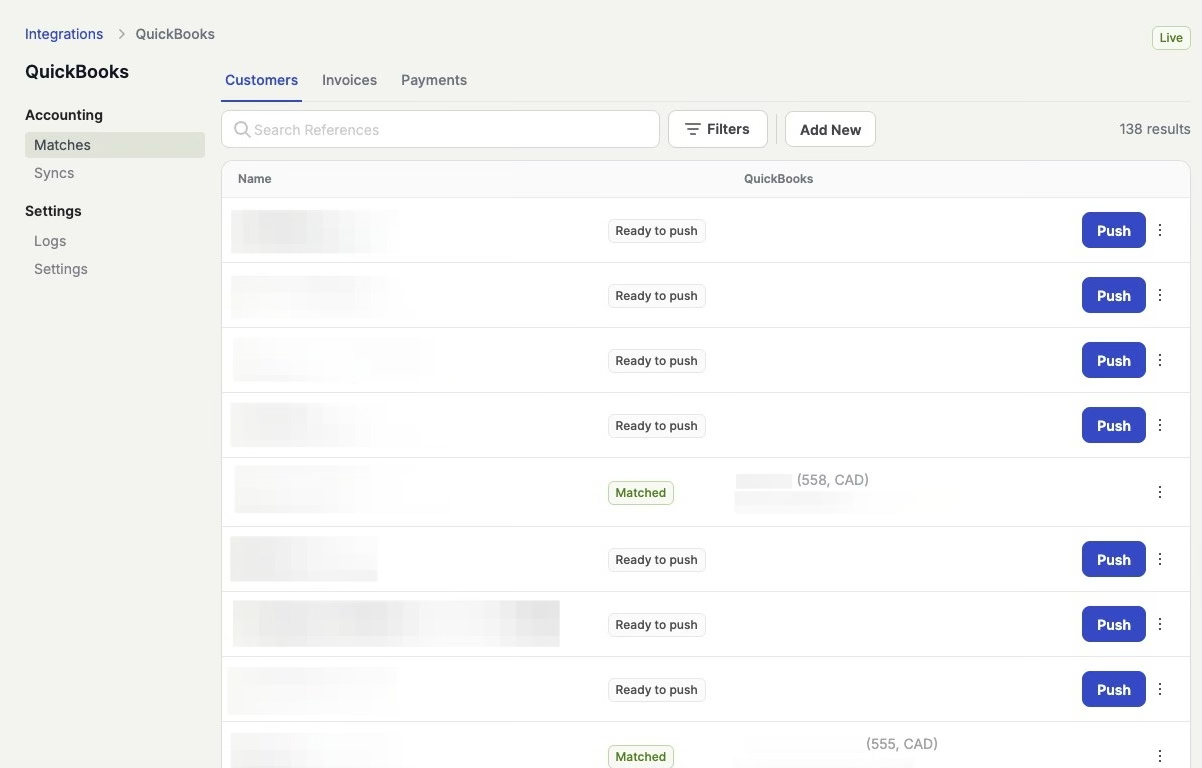This screenshot has width=1202, height=768.
Task: Select Matches in the Accounting sidebar
Action: 62,145
